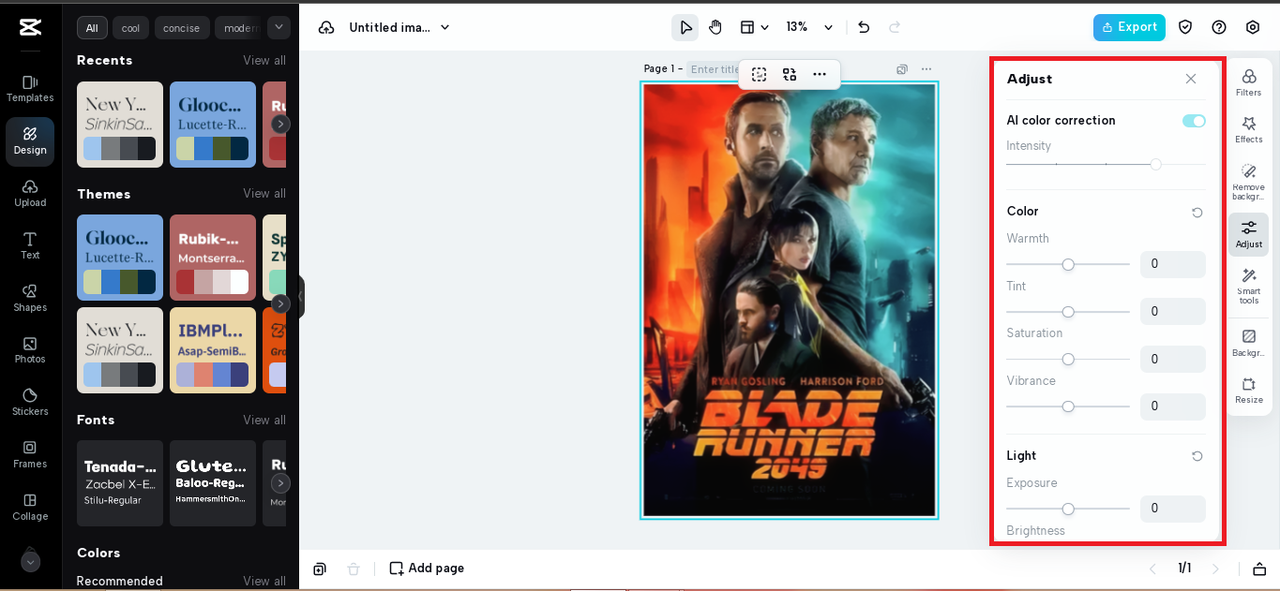Select the All filter tag
The width and height of the screenshot is (1280, 591).
[x=92, y=28]
